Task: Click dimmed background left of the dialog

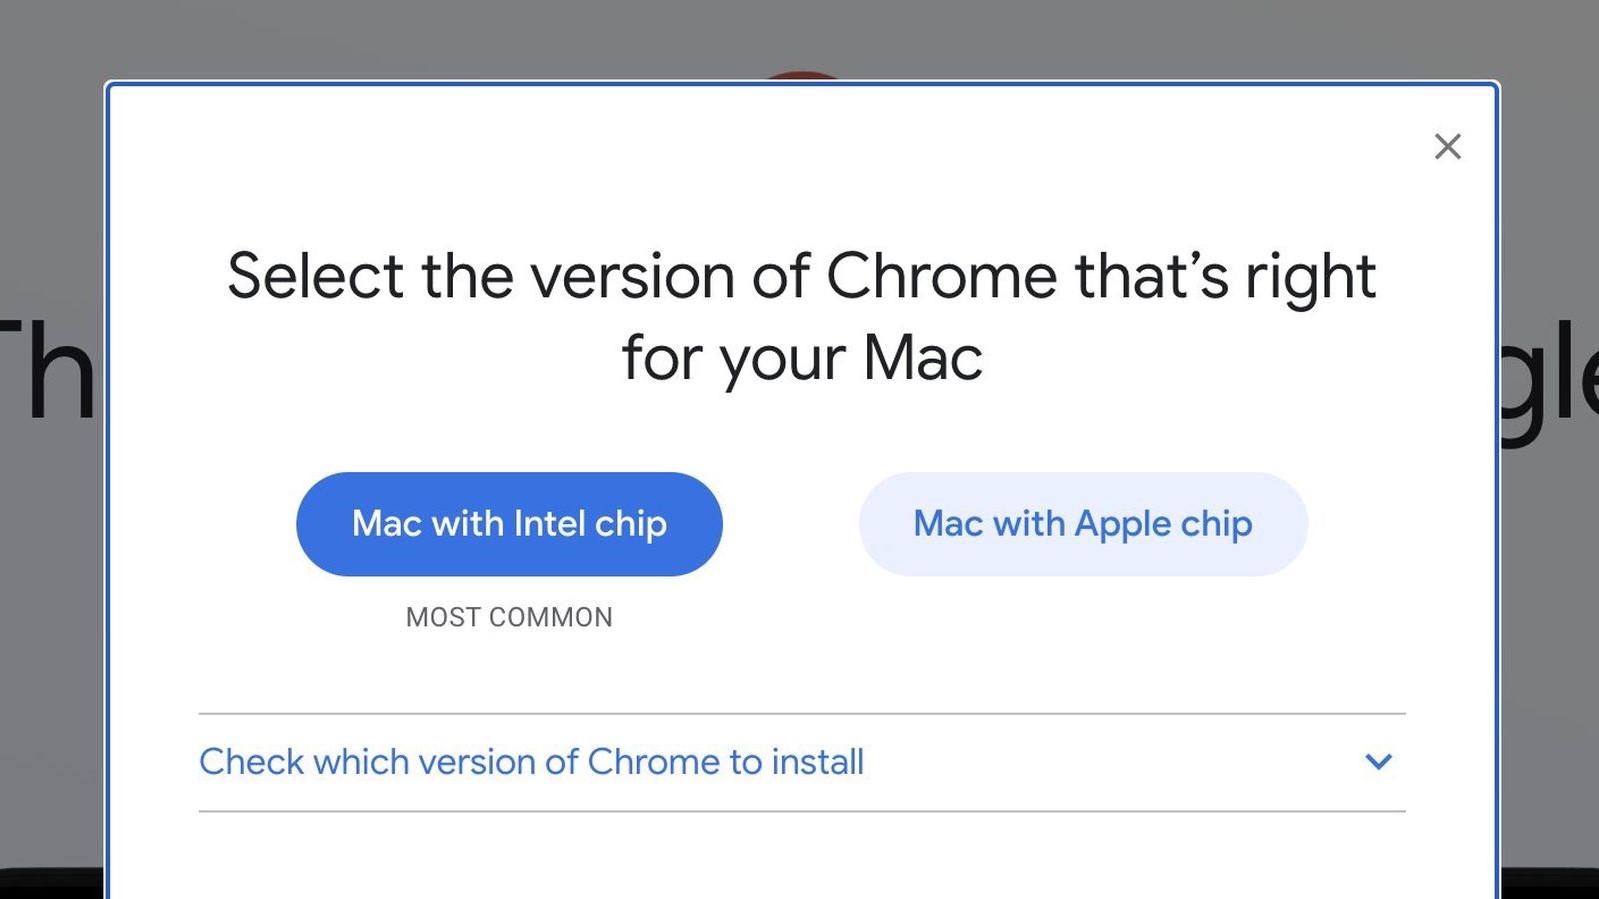Action: tap(50, 600)
